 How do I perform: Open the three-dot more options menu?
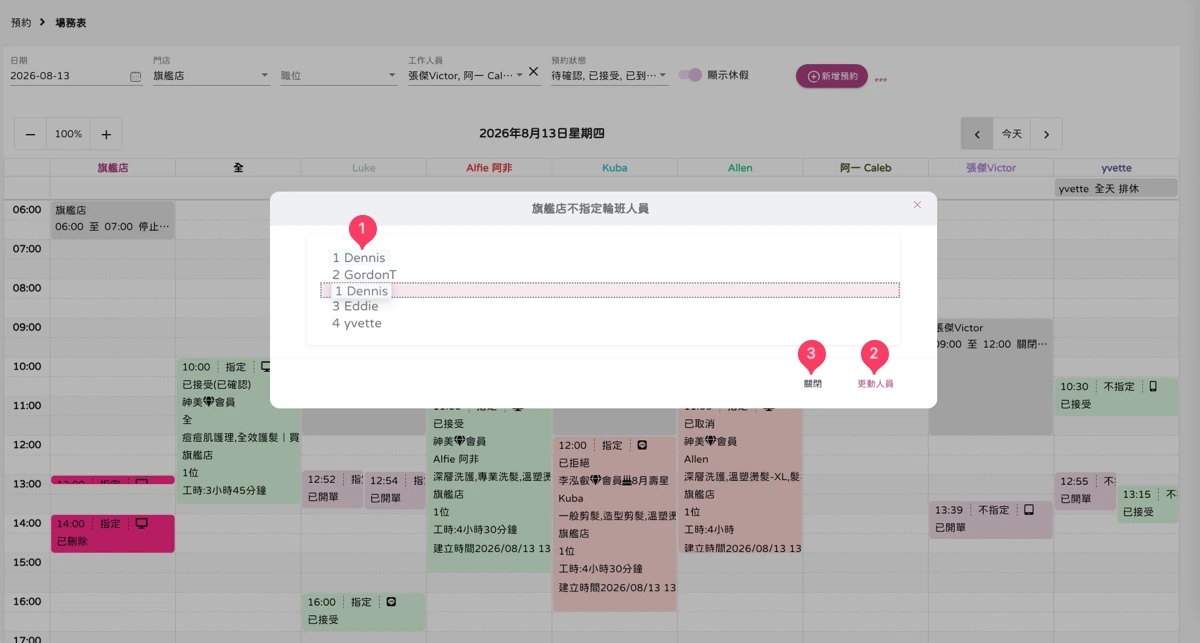(881, 80)
